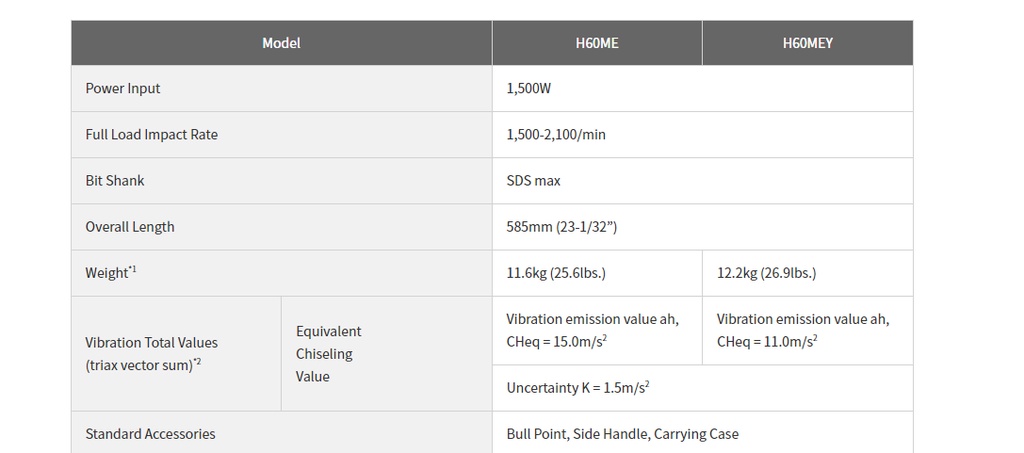
Task: Select the 12.2kg (26.9lbs.) weight cell
Action: (808, 273)
